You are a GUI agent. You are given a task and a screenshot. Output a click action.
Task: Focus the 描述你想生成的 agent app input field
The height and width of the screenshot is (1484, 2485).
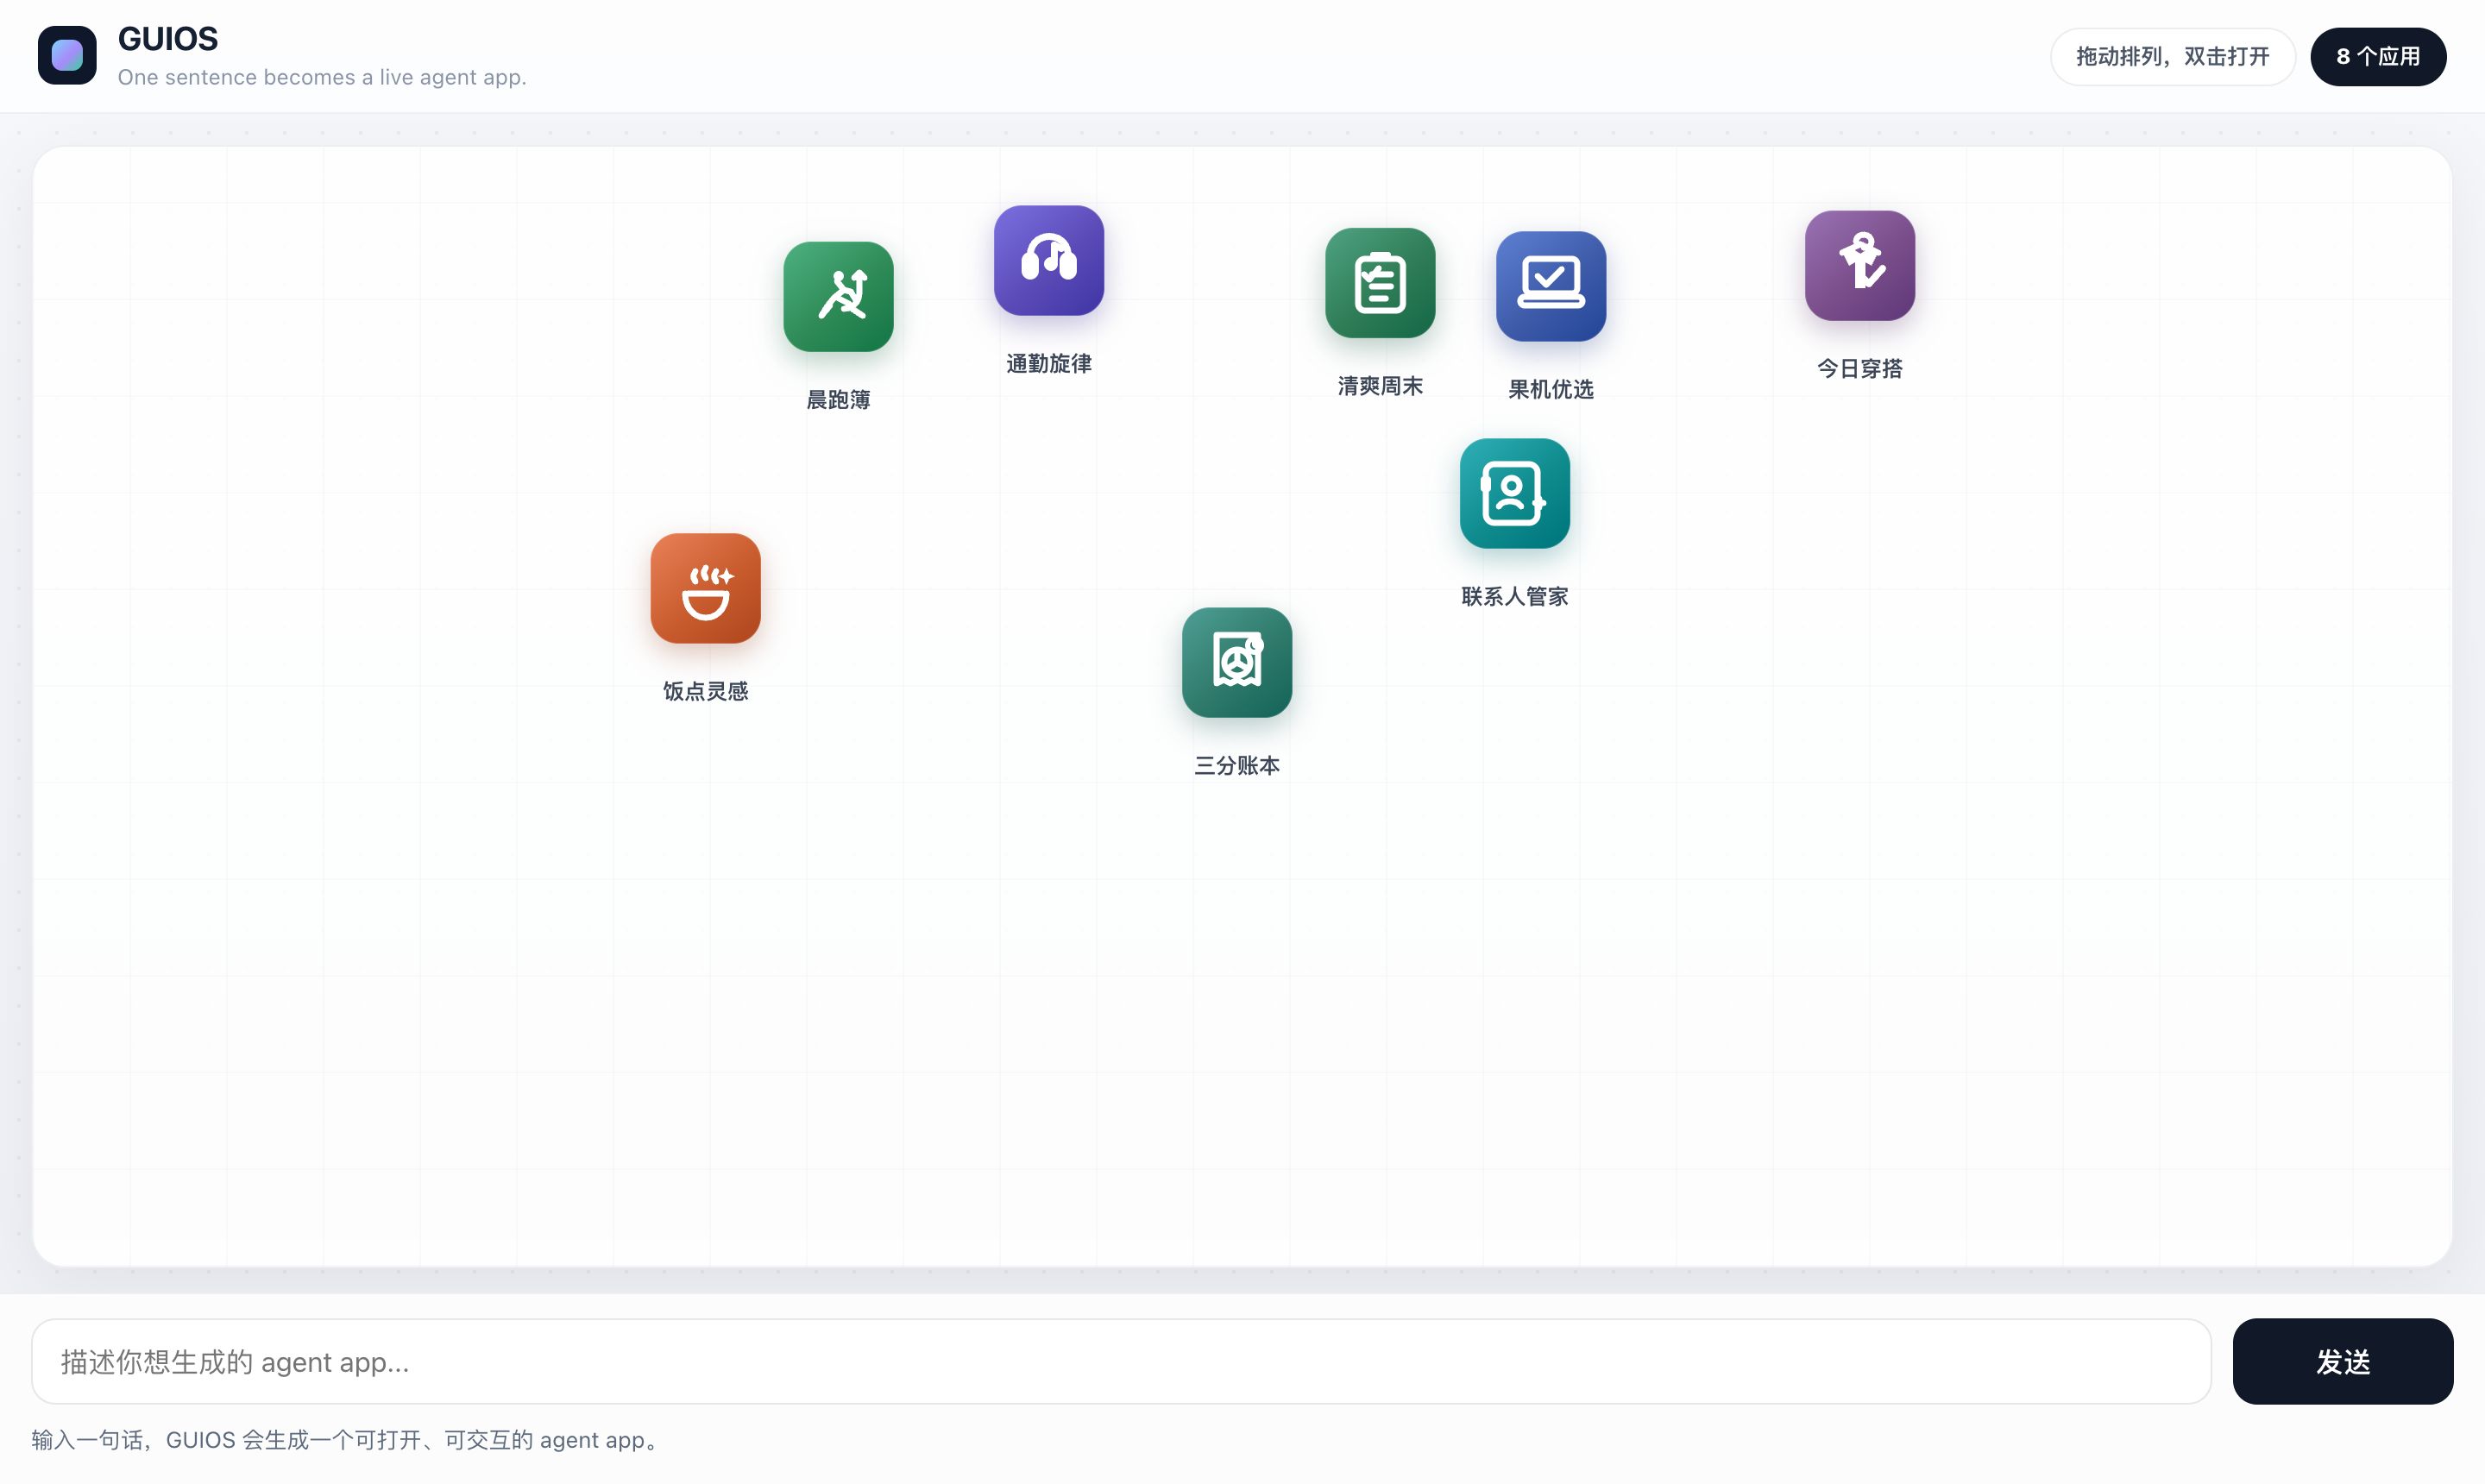[x=1121, y=1362]
